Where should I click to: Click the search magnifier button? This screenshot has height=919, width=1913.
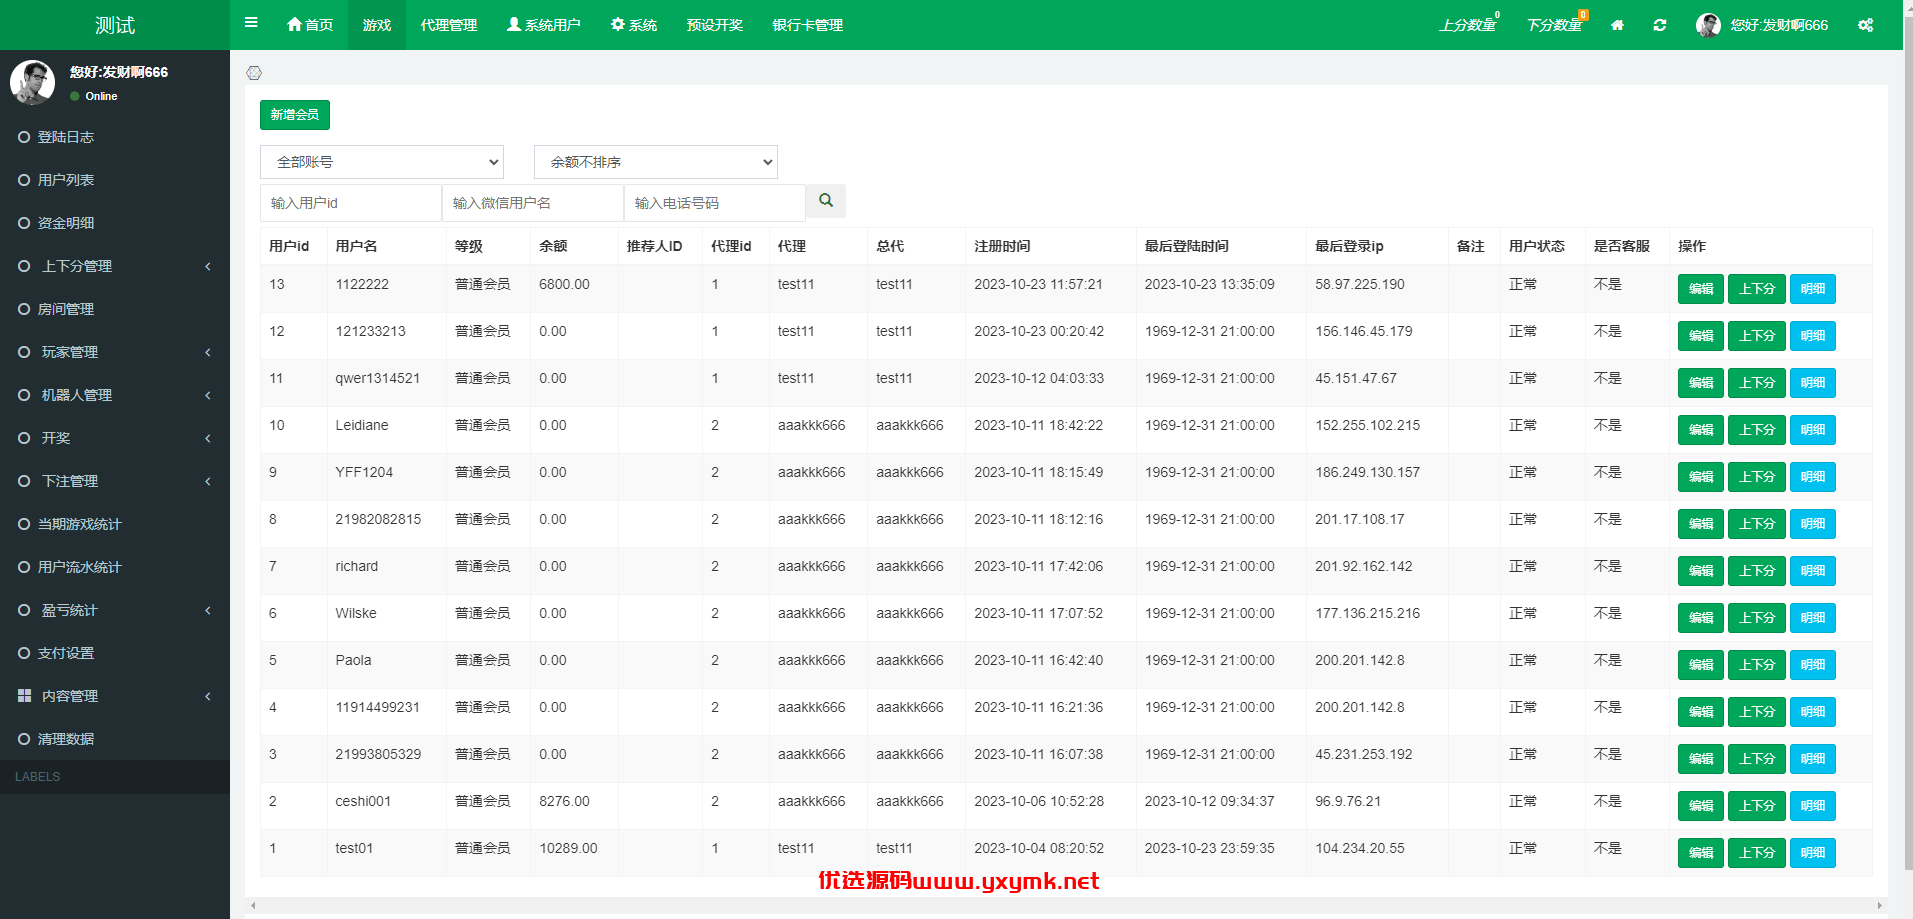tap(826, 201)
